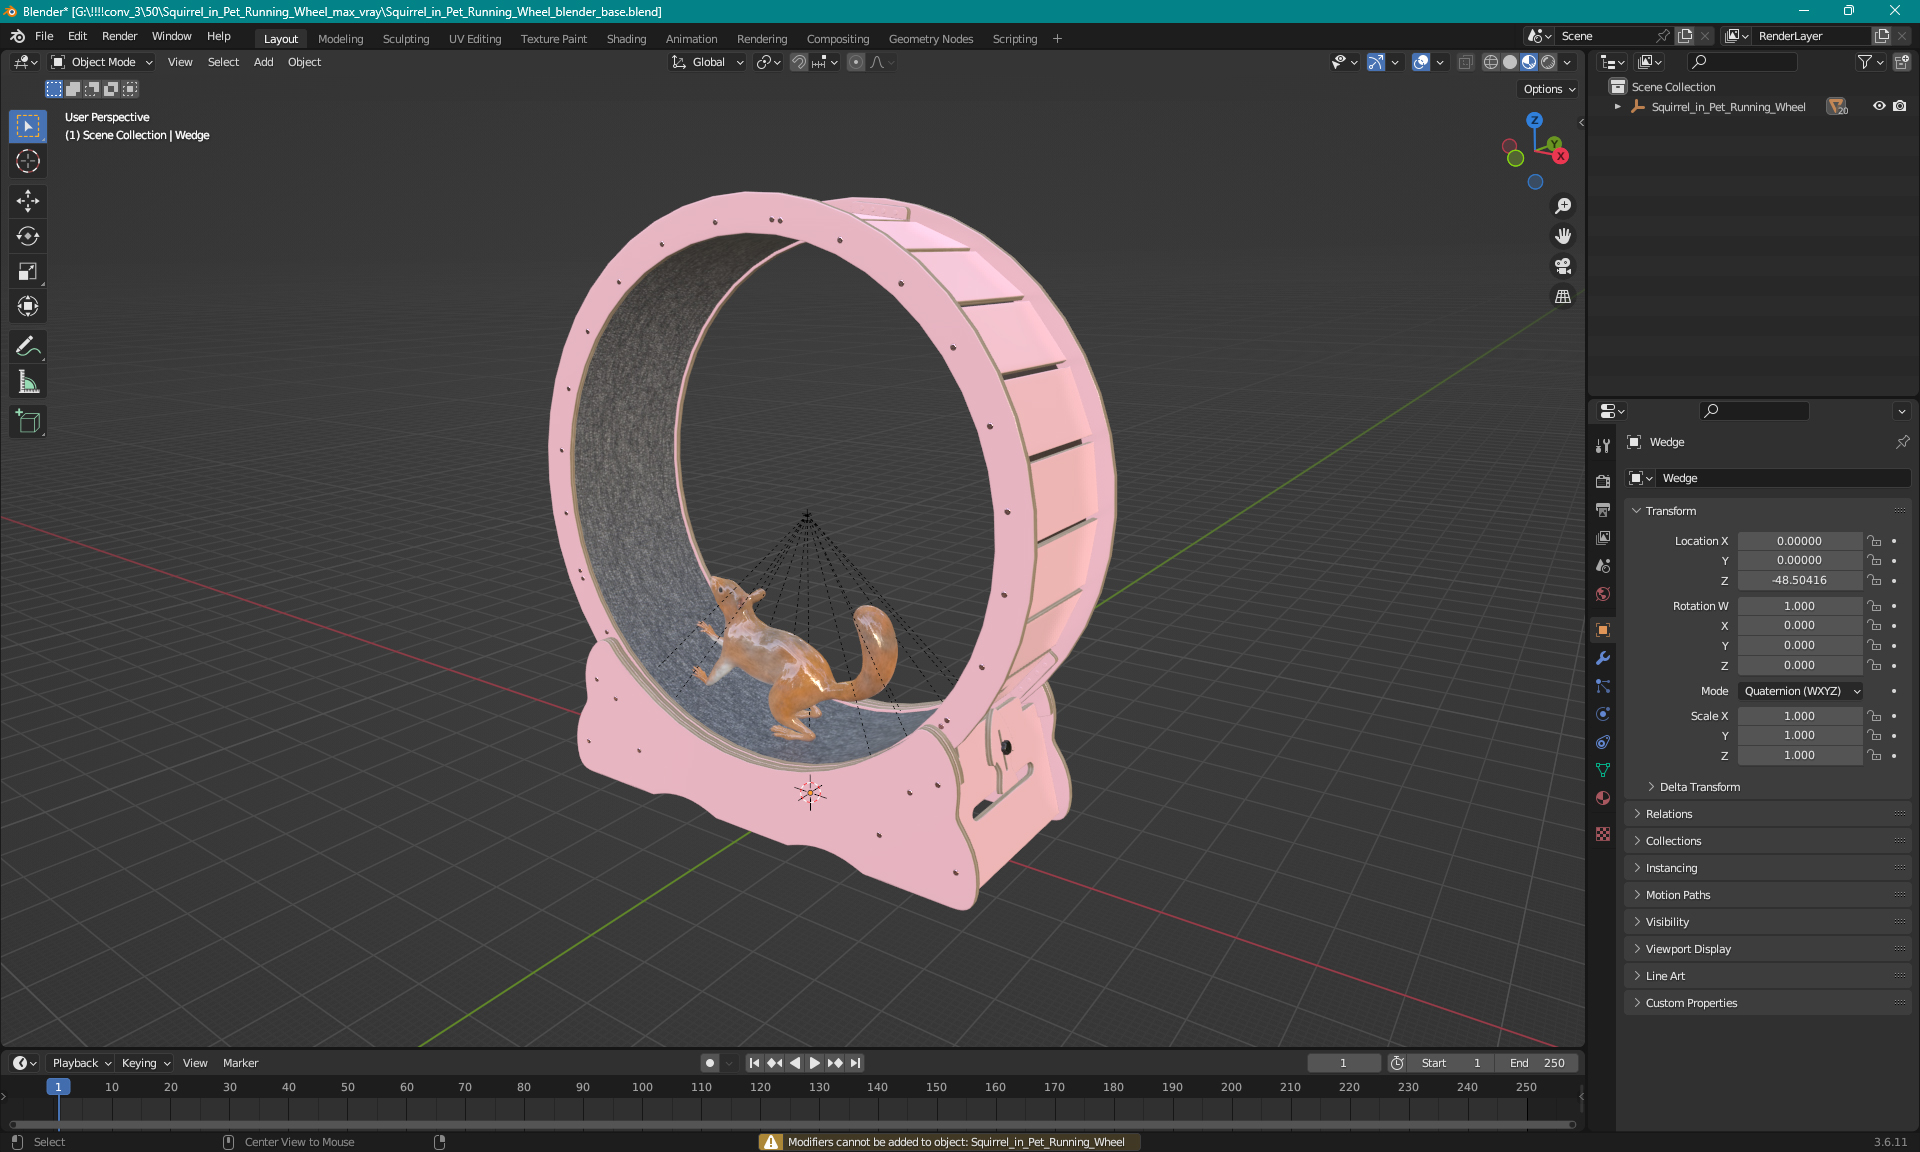Expand the Relations section
This screenshot has height=1152, width=1920.
[1669, 813]
